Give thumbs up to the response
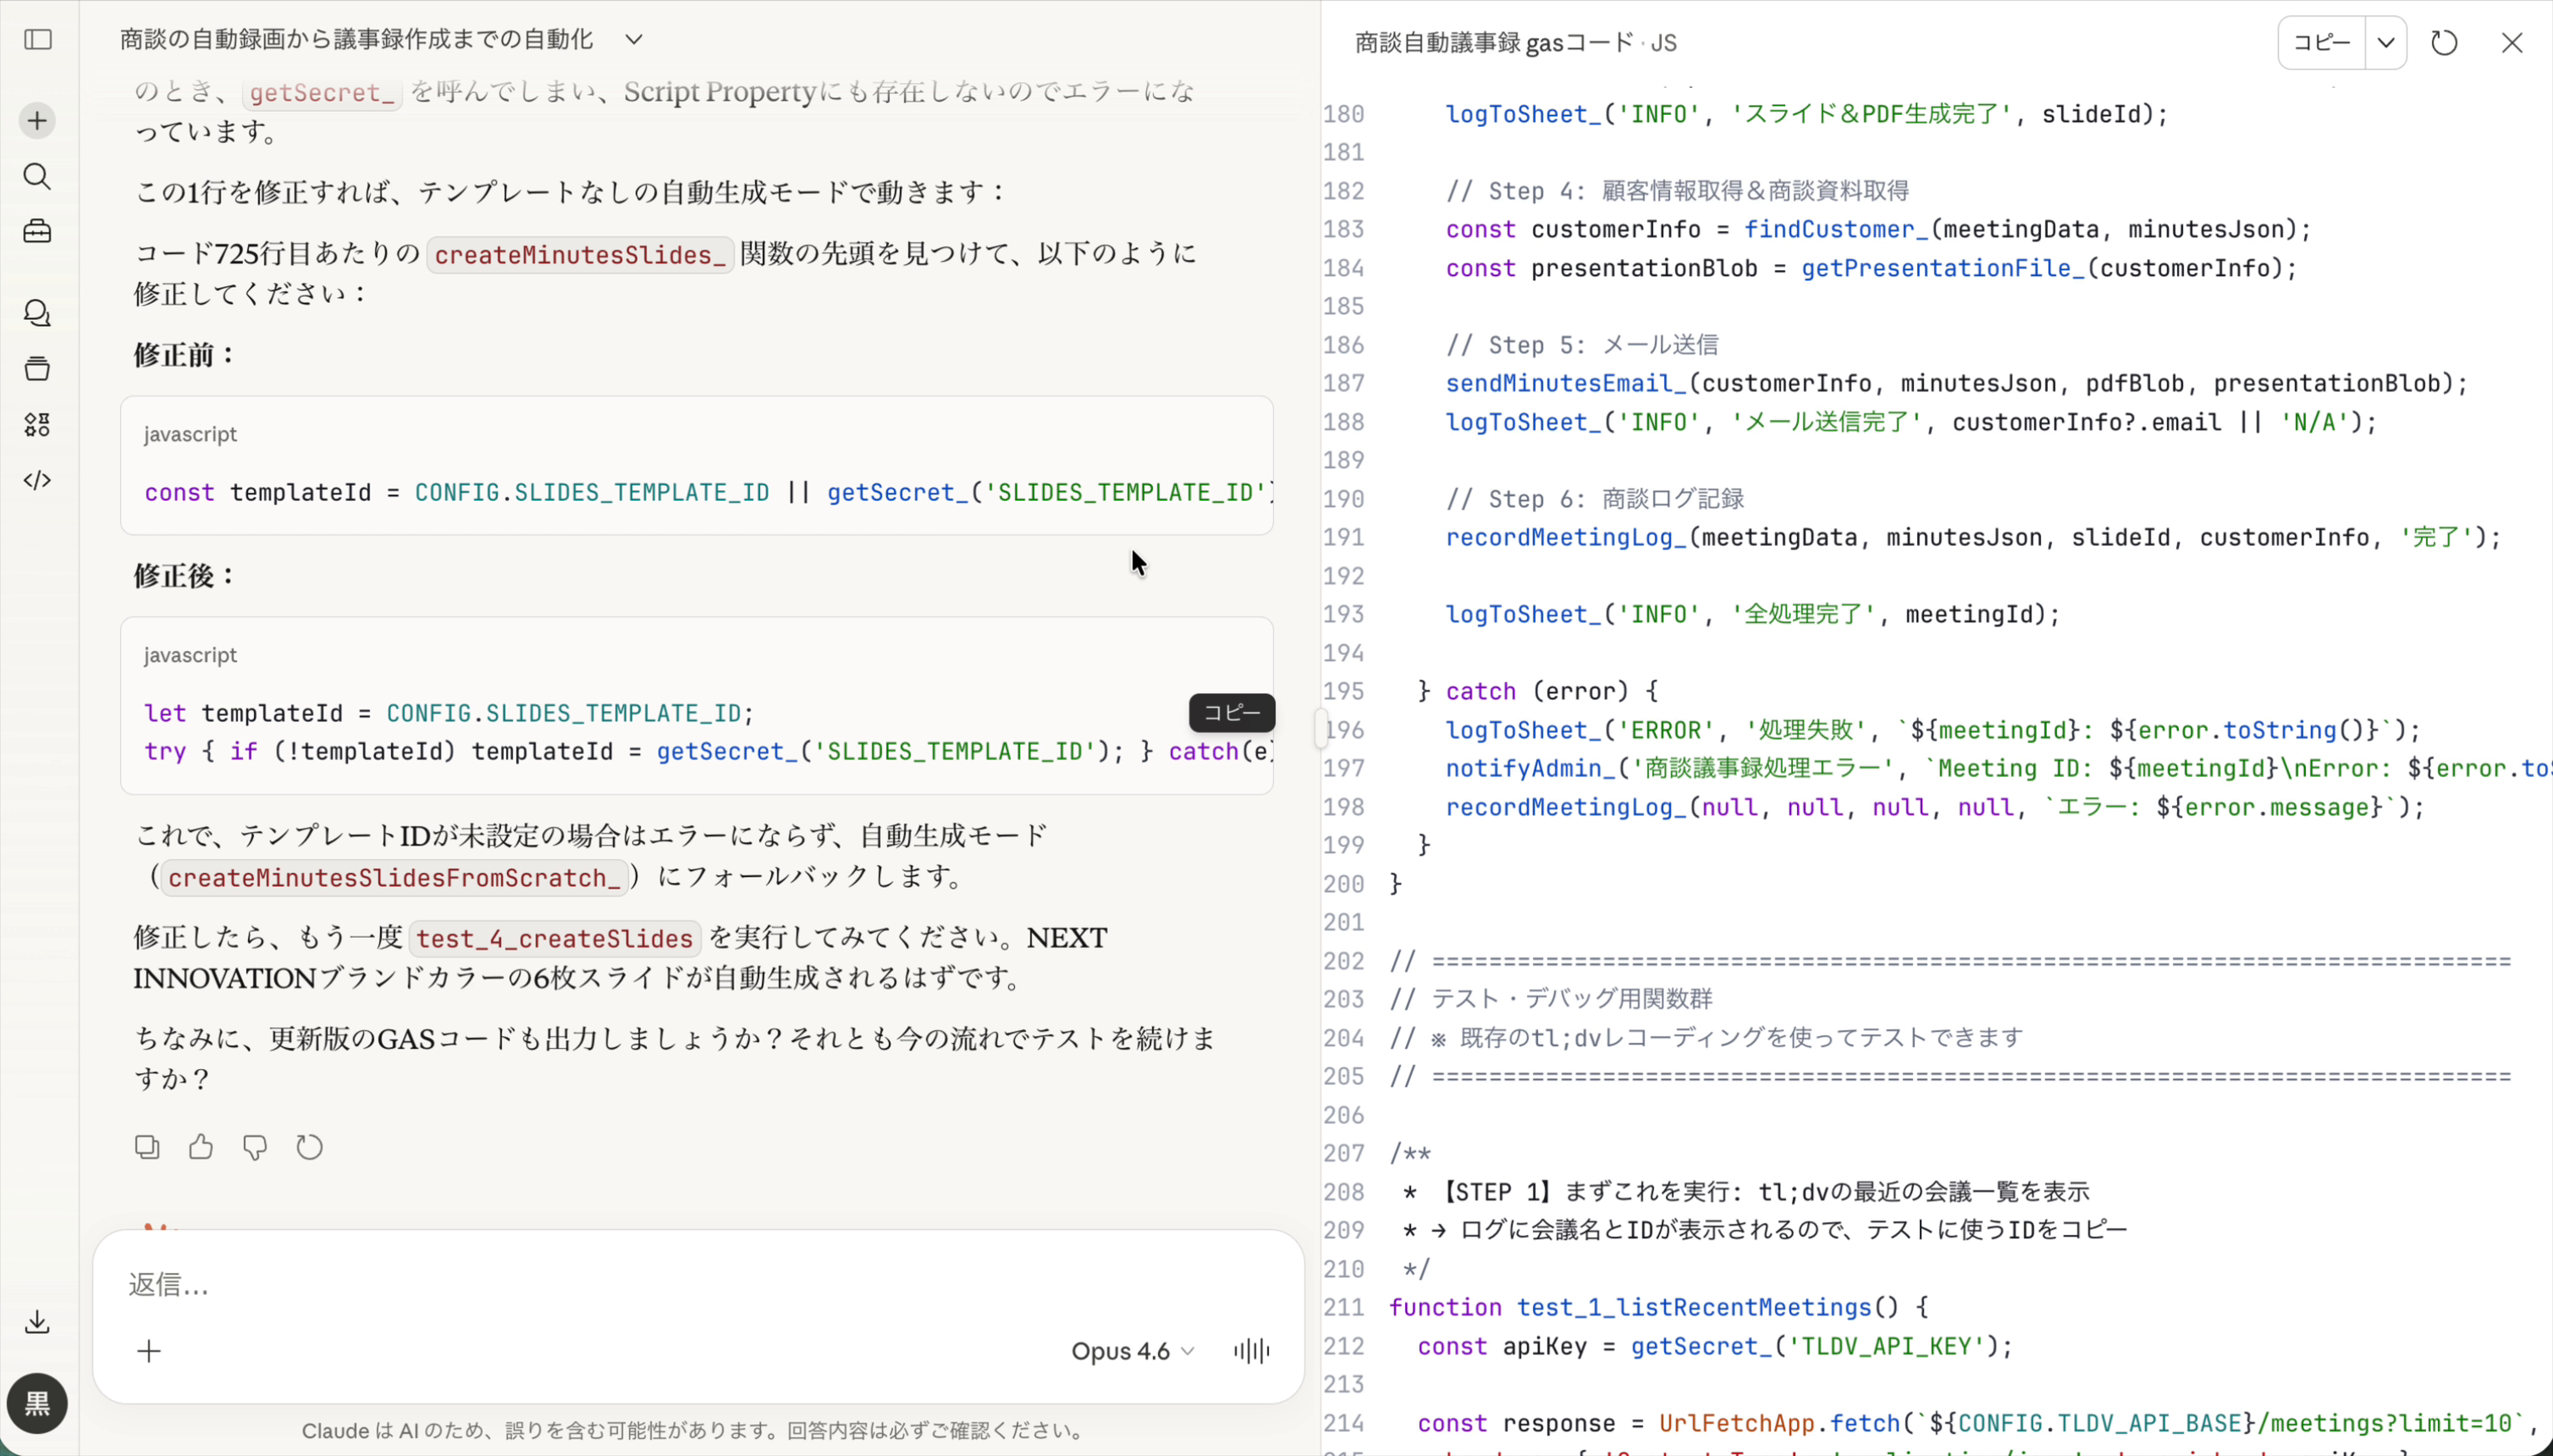 pyautogui.click(x=201, y=1147)
